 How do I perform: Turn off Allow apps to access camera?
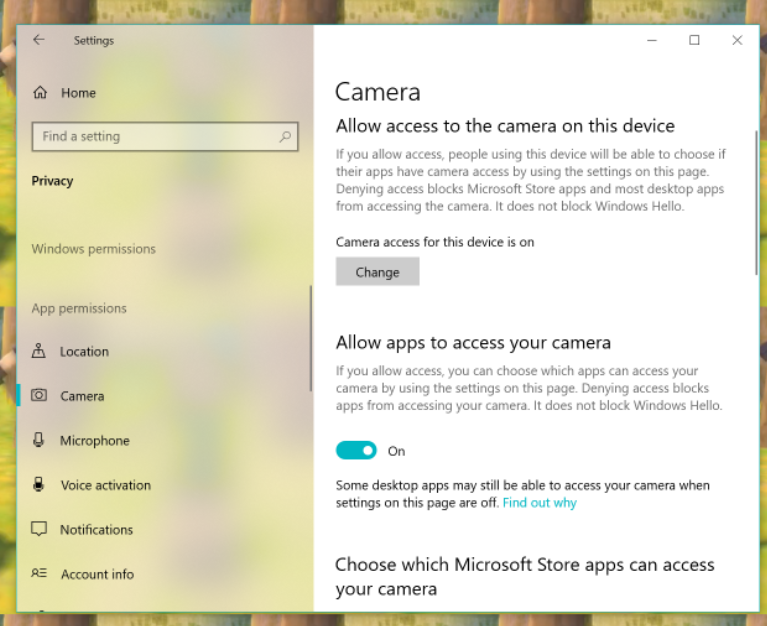click(x=356, y=451)
